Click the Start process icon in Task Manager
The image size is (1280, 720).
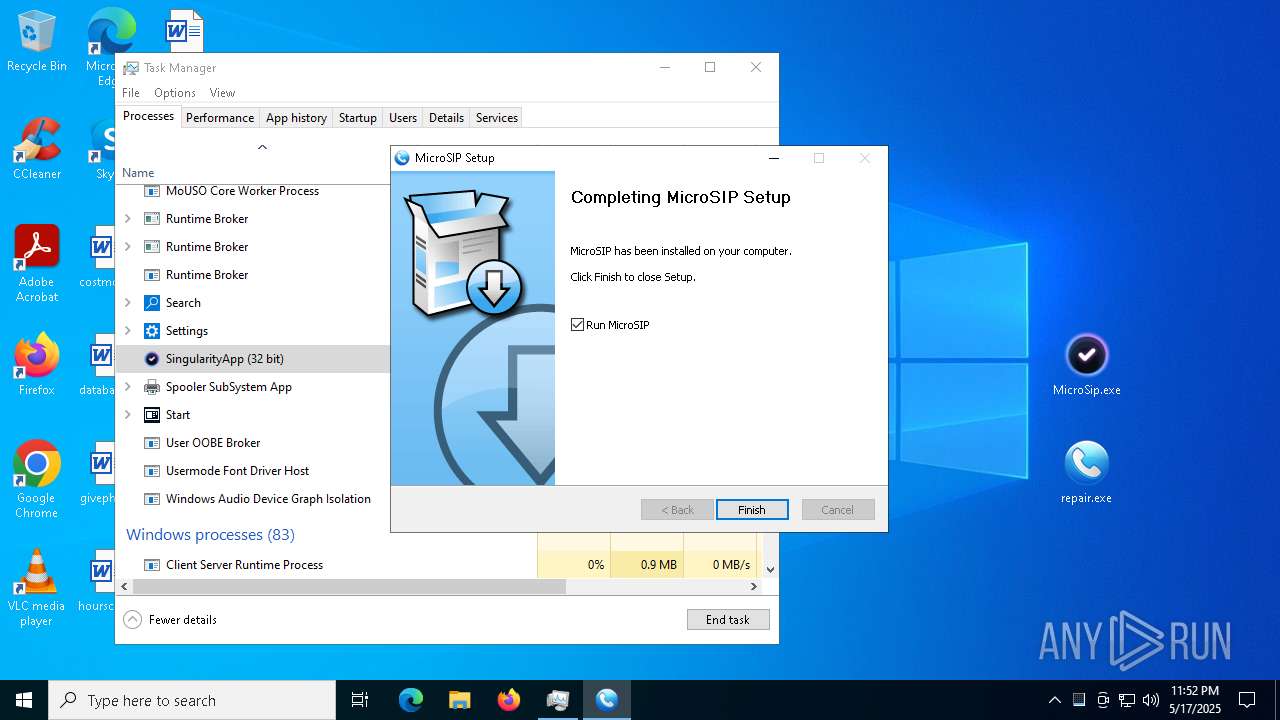[x=152, y=415]
